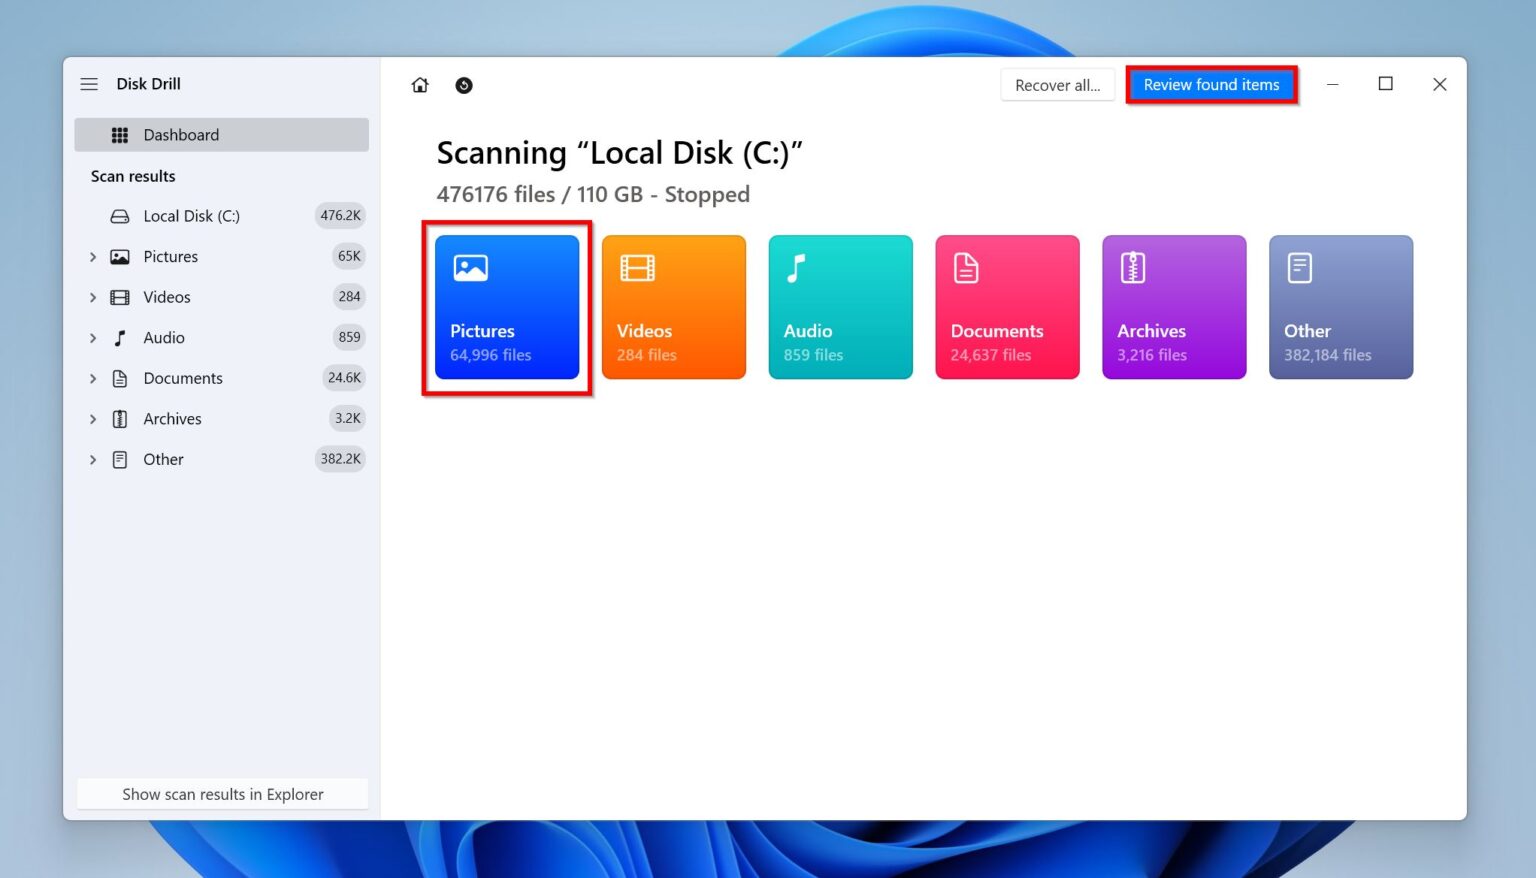Select the Pictures icon in the sidebar
1536x878 pixels.
120,256
